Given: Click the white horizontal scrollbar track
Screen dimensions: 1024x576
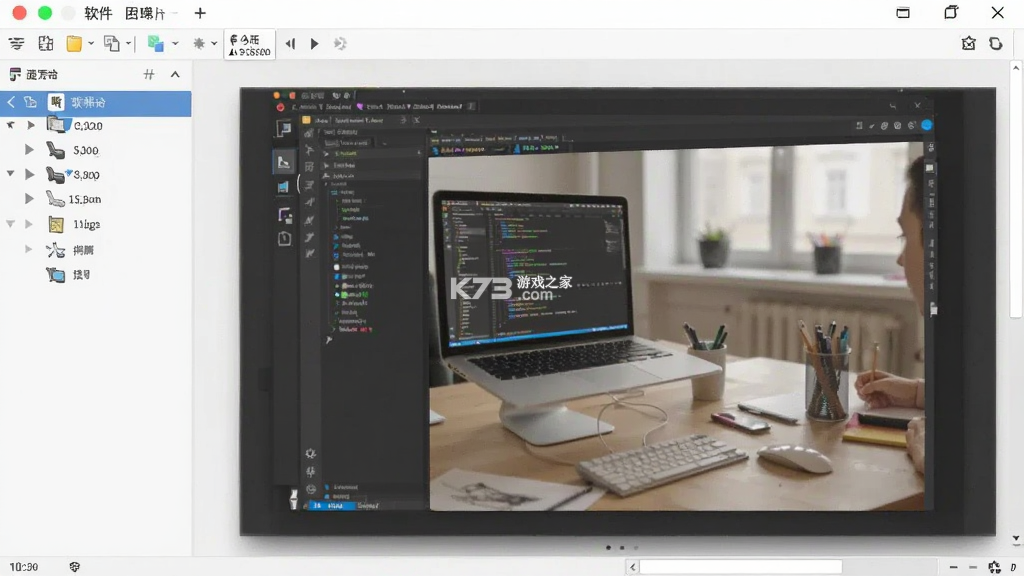Looking at the screenshot, I should [x=741, y=567].
